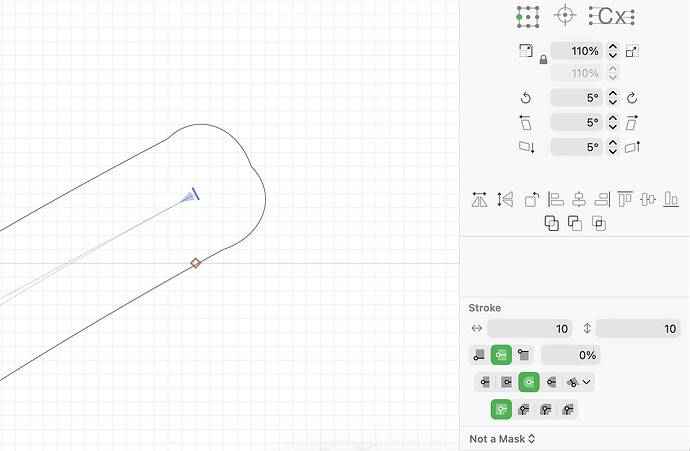Open the Not a Mask dropdown

point(502,439)
